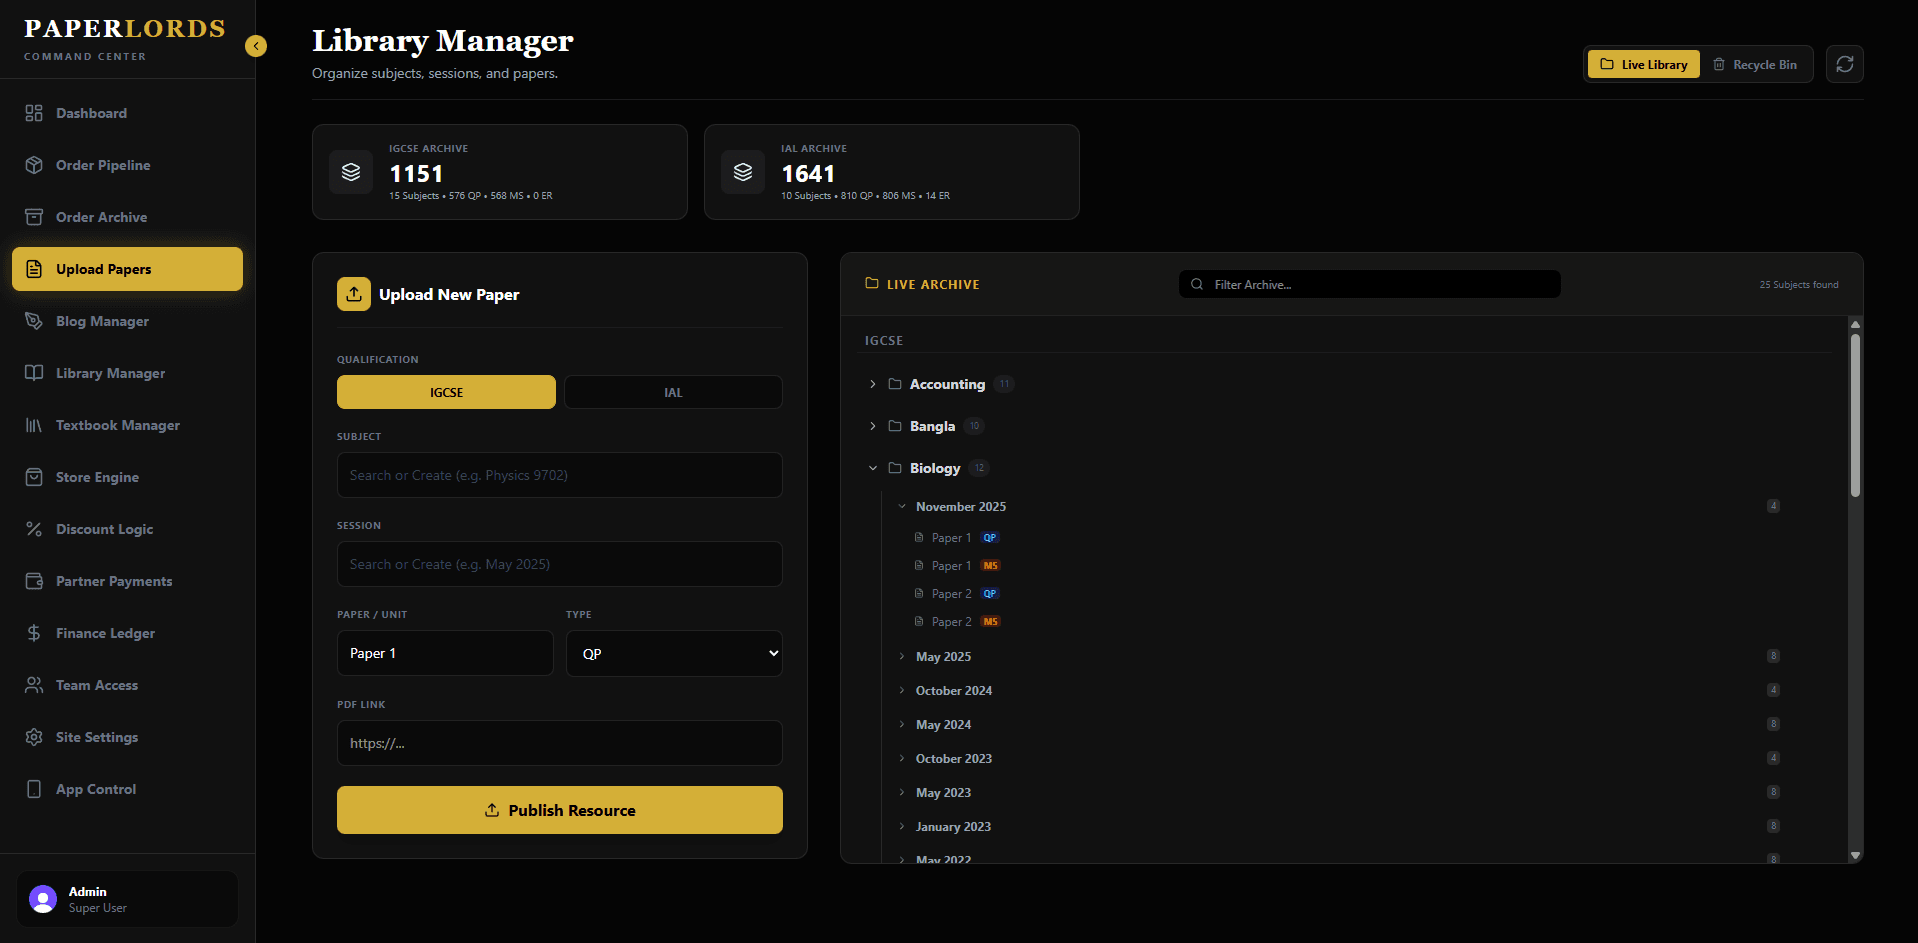1918x943 pixels.
Task: Click the Order Pipeline box icon
Action: [x=34, y=165]
